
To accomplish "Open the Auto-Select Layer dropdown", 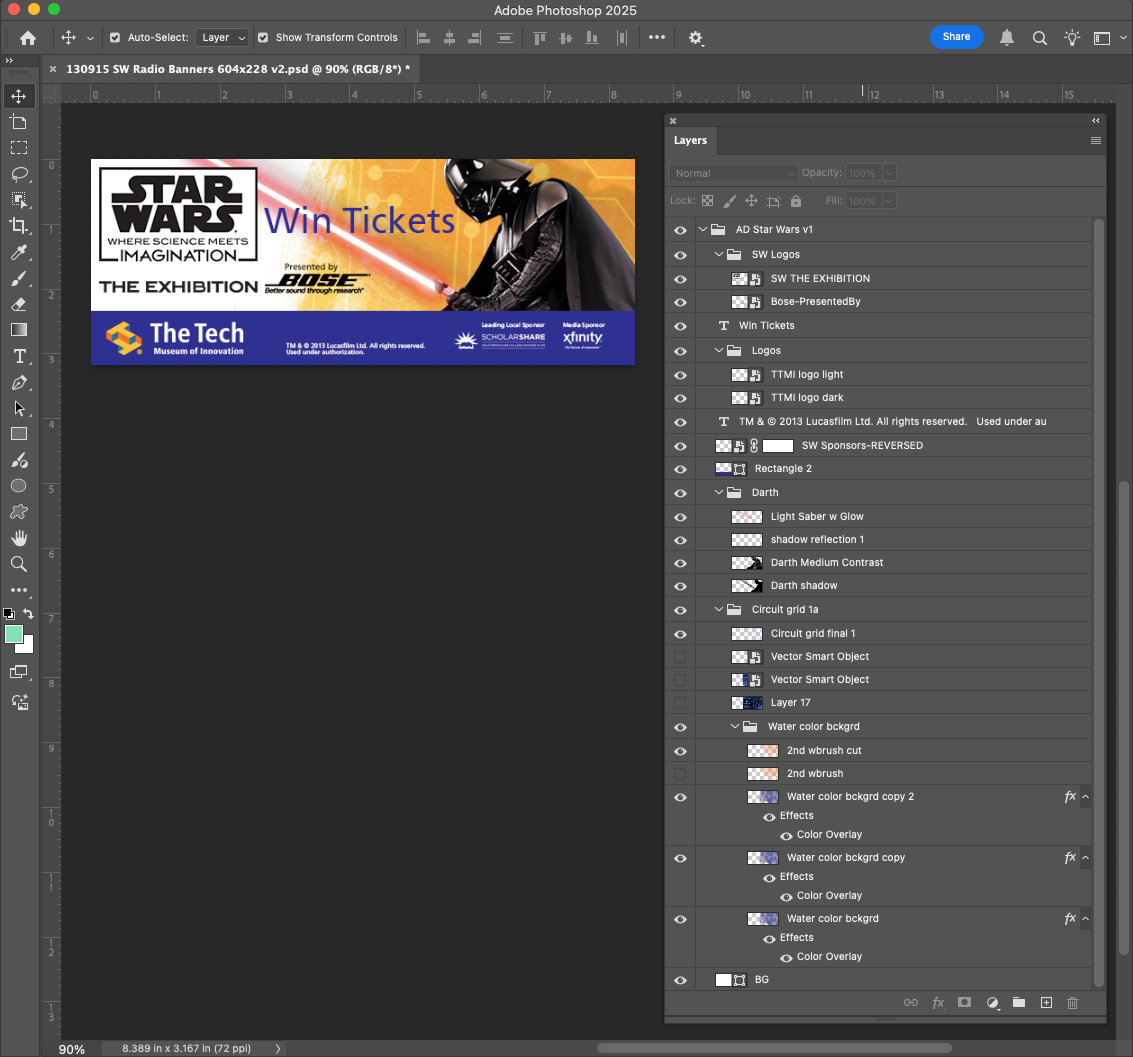I will [x=222, y=38].
